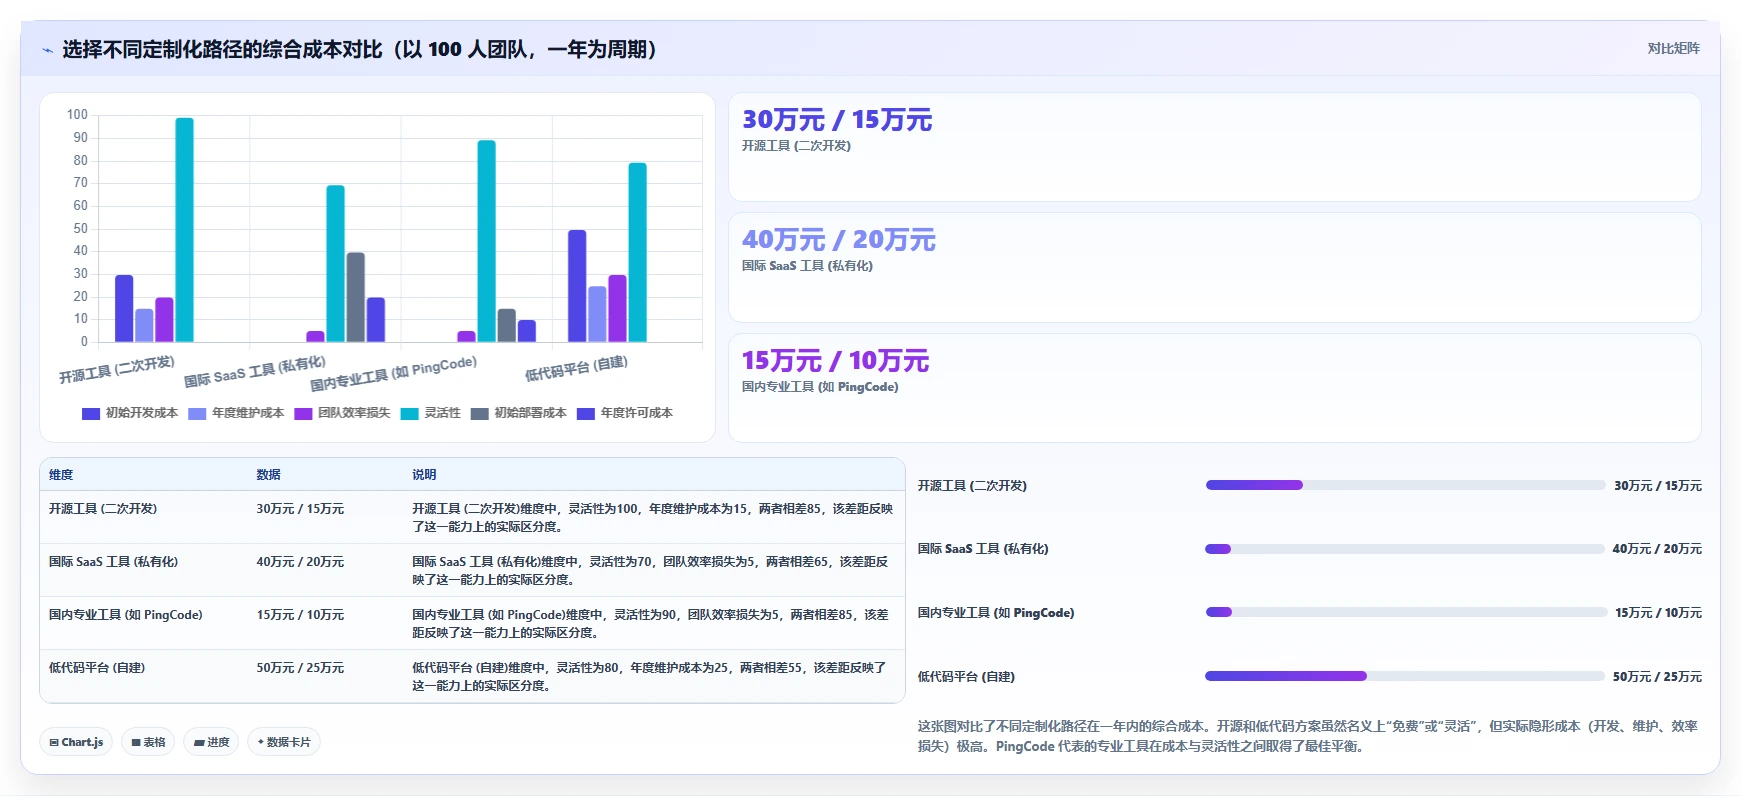Click the 国际 SaaS 工具 (私有化) card subtitle
This screenshot has height=796, width=1741.
(807, 266)
